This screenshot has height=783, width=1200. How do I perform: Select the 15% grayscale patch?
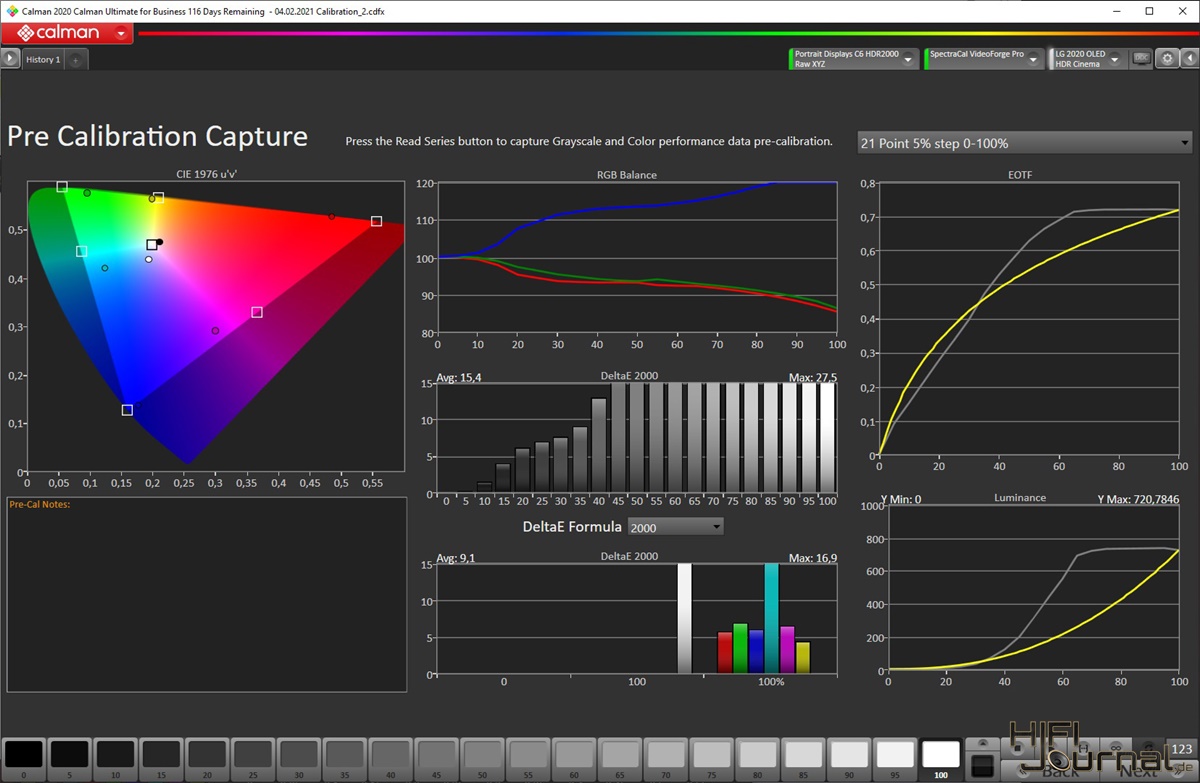tap(161, 759)
